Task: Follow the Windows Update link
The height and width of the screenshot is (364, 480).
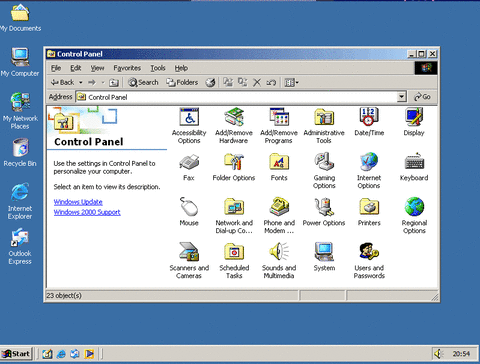Action: [x=78, y=202]
